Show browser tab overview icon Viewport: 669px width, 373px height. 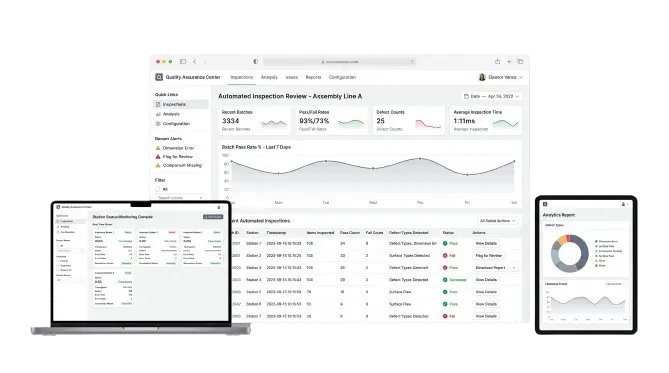tap(520, 61)
